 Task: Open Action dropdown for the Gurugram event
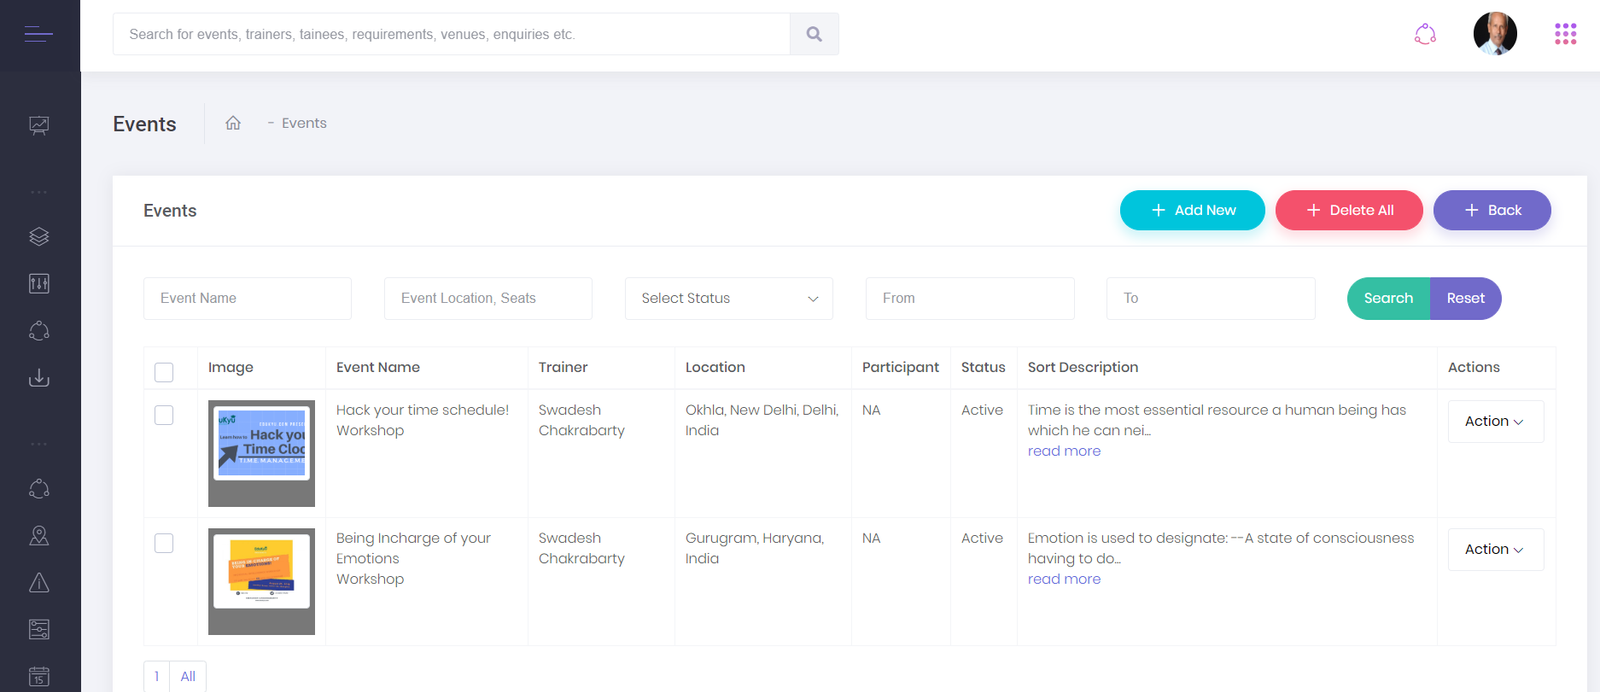coord(1495,549)
